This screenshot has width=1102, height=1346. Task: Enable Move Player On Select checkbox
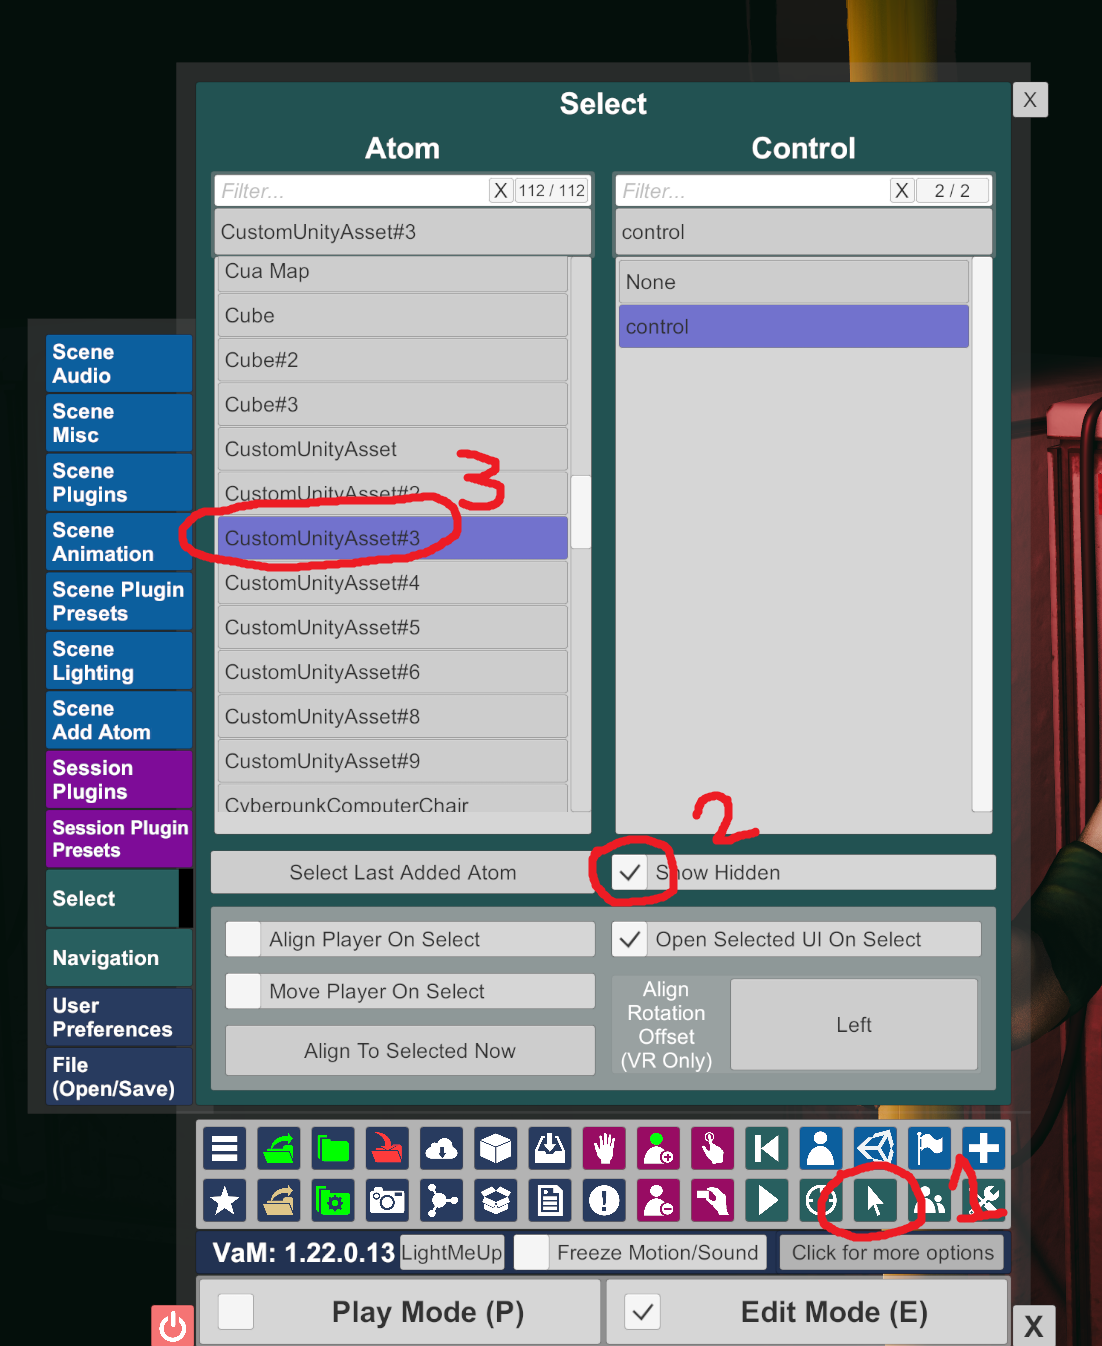tap(243, 991)
